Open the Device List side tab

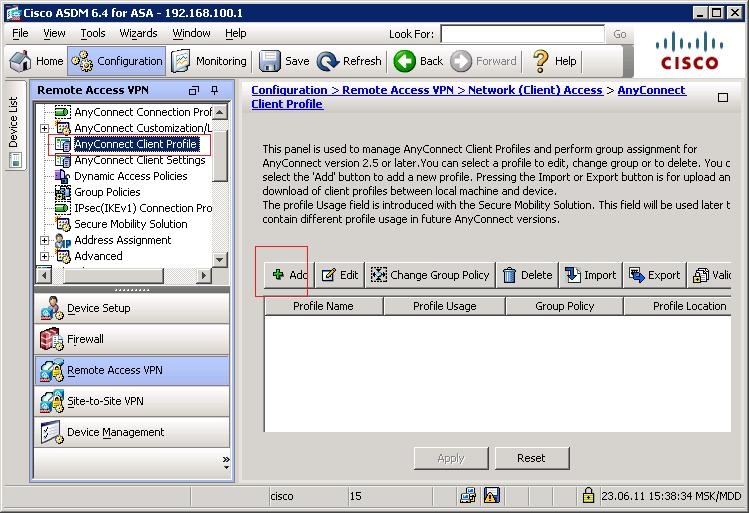(x=14, y=126)
